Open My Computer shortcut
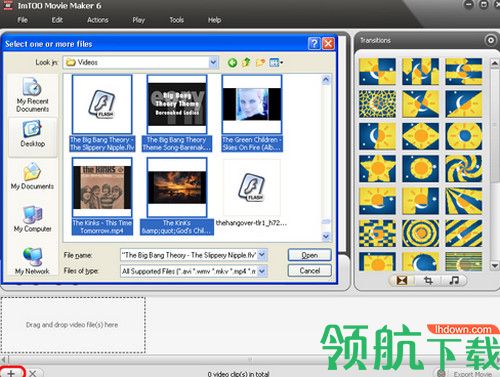 (32, 219)
